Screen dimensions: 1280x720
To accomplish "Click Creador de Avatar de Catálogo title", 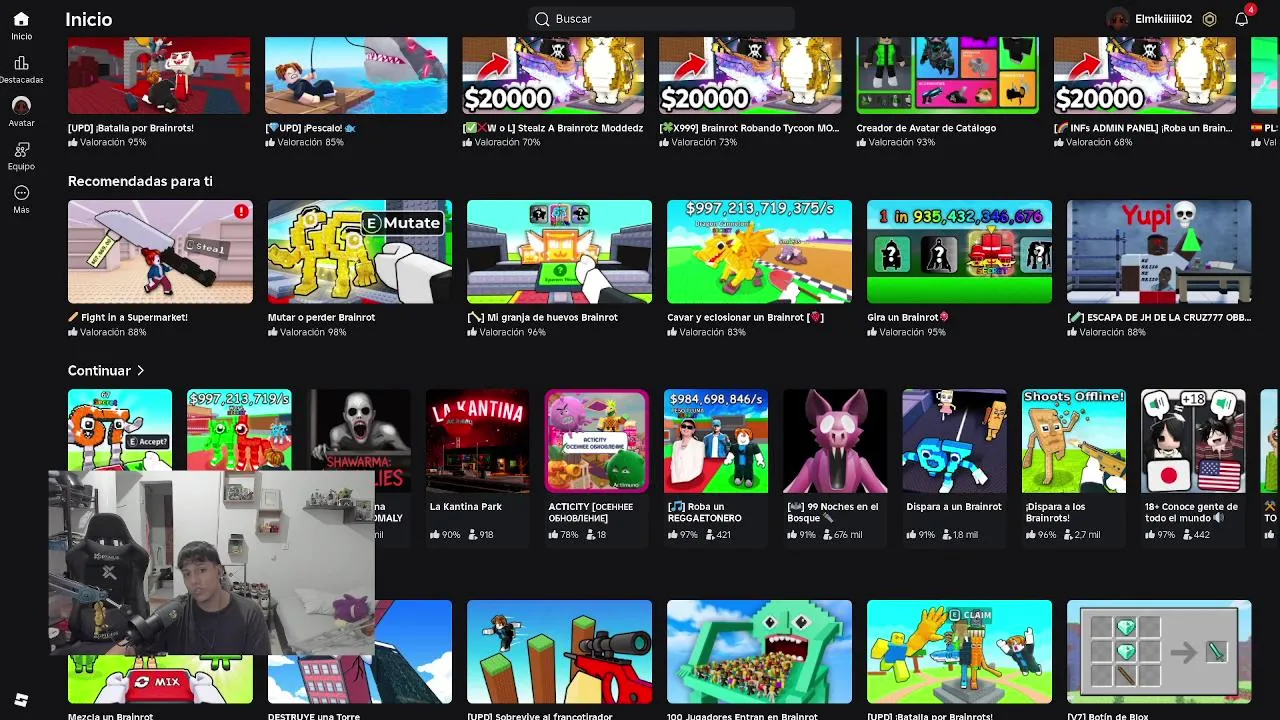I will [x=926, y=128].
